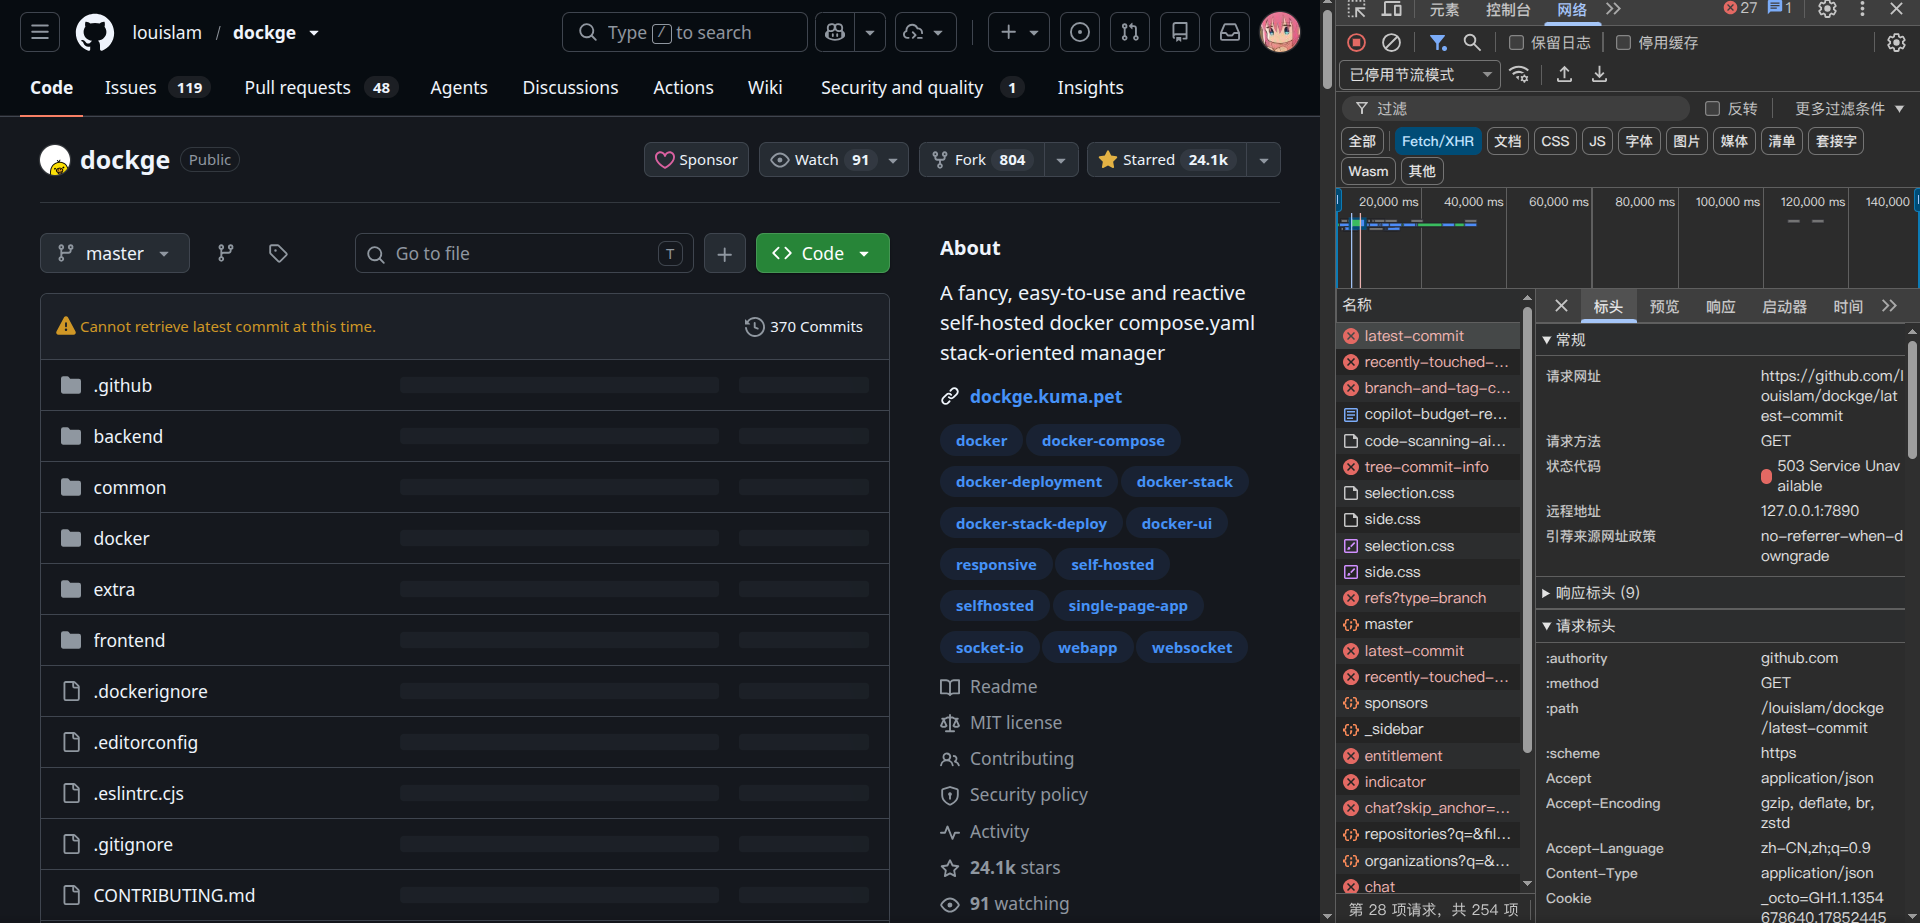Click the network filter text field
This screenshot has height=923, width=1920.
[x=1516, y=108]
